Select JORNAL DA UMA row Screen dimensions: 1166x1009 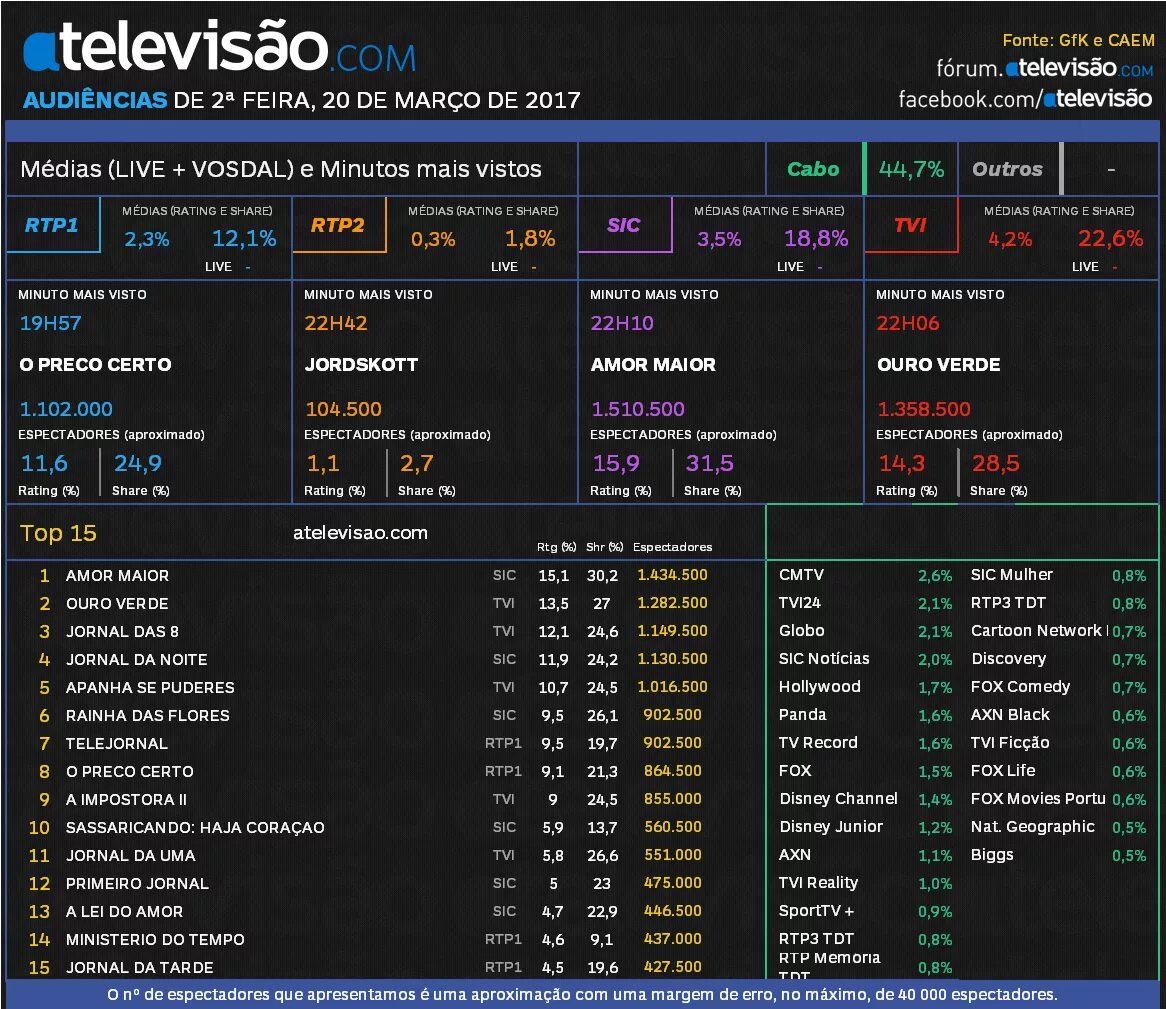386,856
